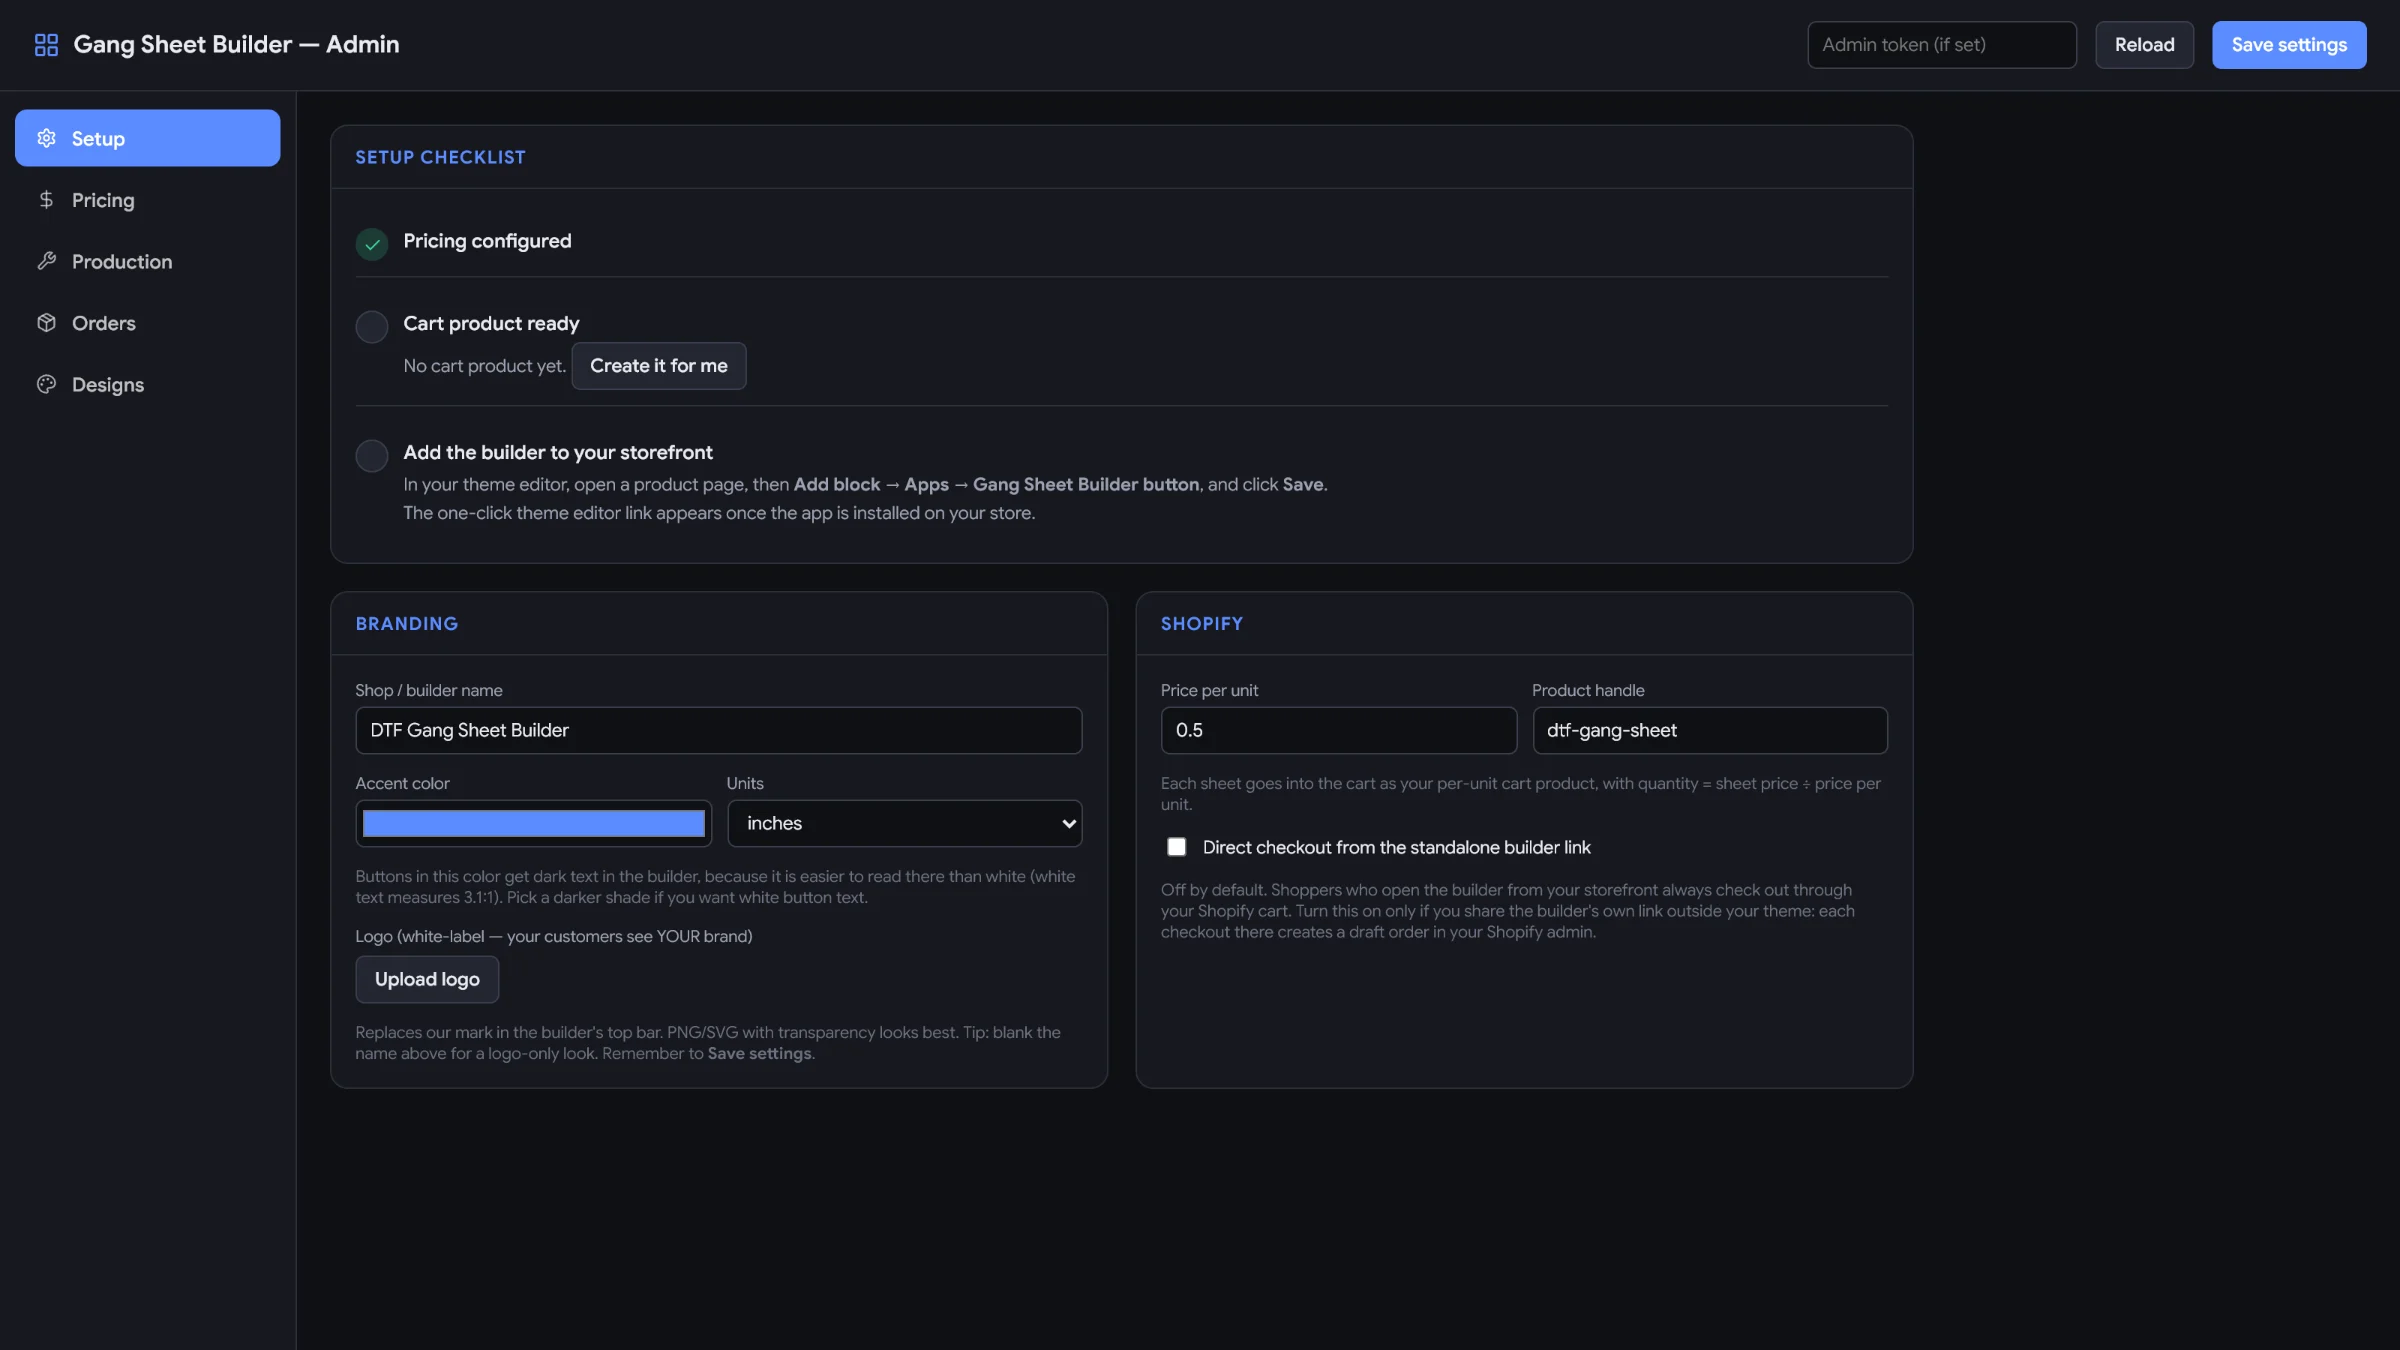Open the Designs section label
The height and width of the screenshot is (1350, 2400).
pyautogui.click(x=108, y=384)
